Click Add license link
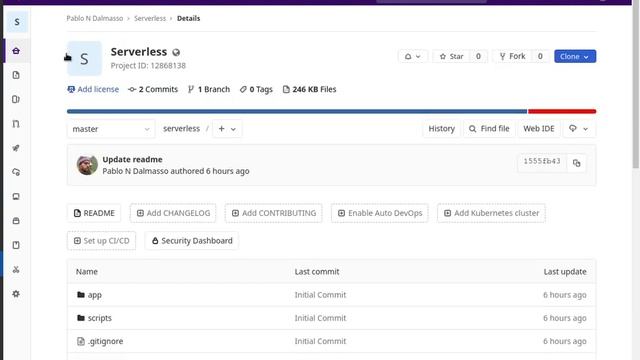 (x=93, y=89)
